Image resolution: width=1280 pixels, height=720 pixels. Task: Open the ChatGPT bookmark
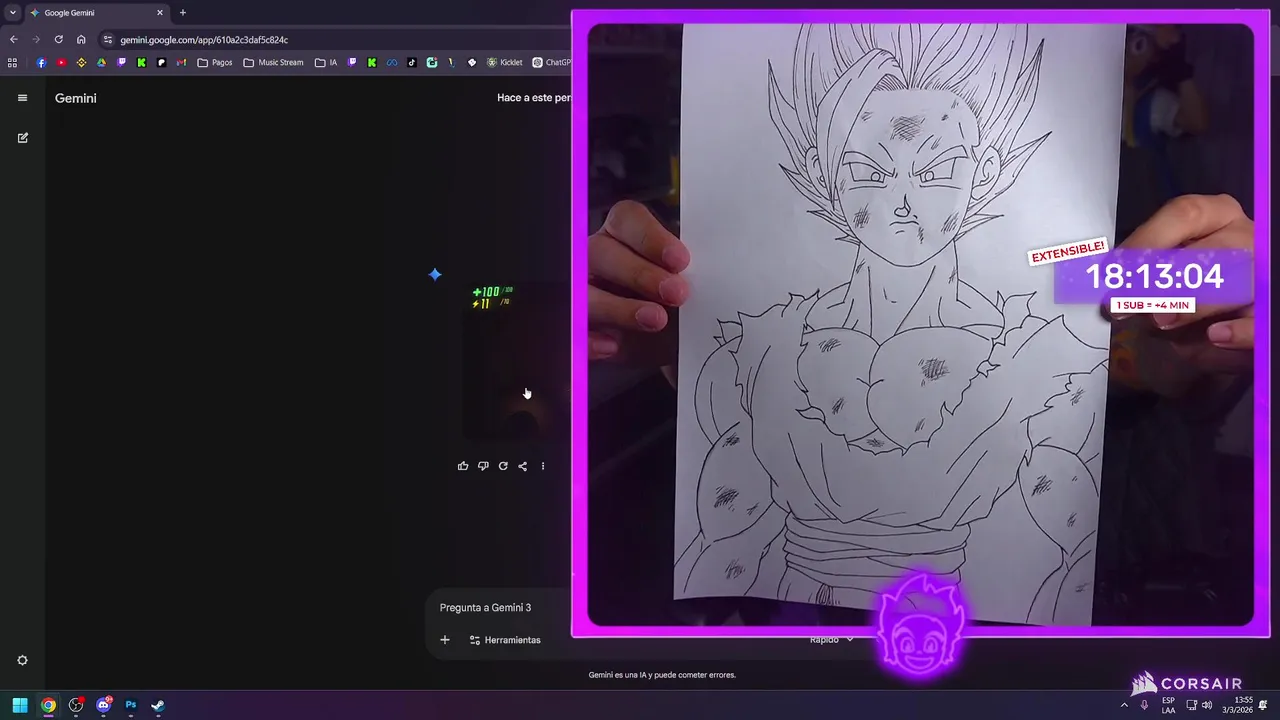coord(552,62)
